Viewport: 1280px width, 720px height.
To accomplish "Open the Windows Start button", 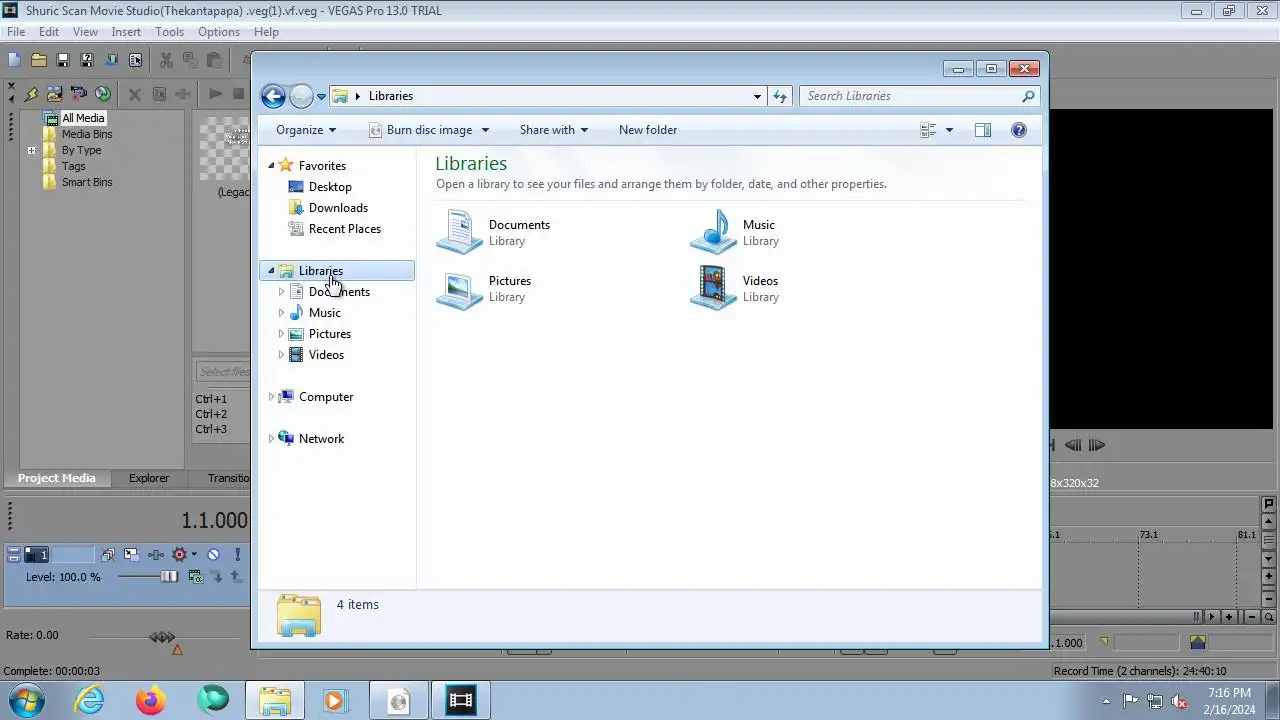I will click(27, 700).
